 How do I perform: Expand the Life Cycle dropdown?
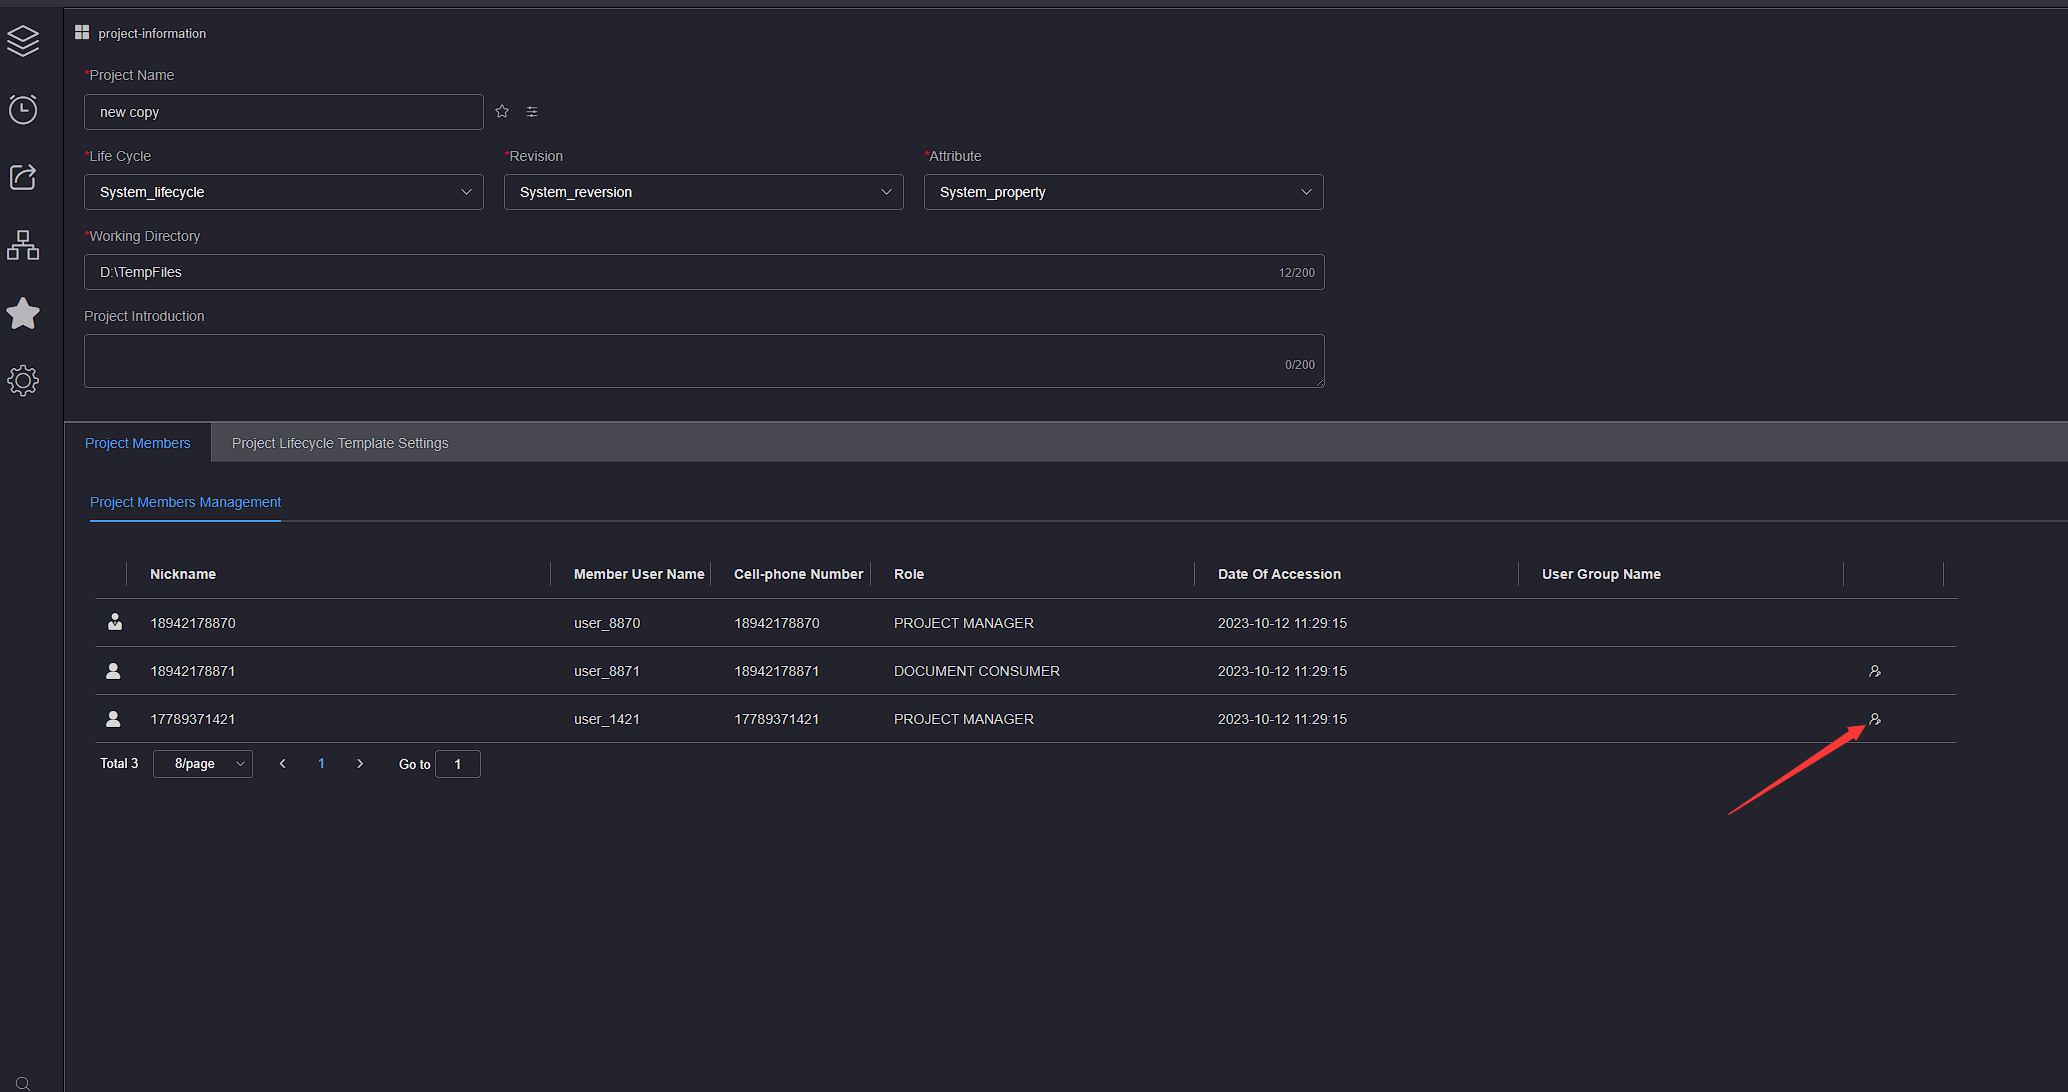[284, 192]
